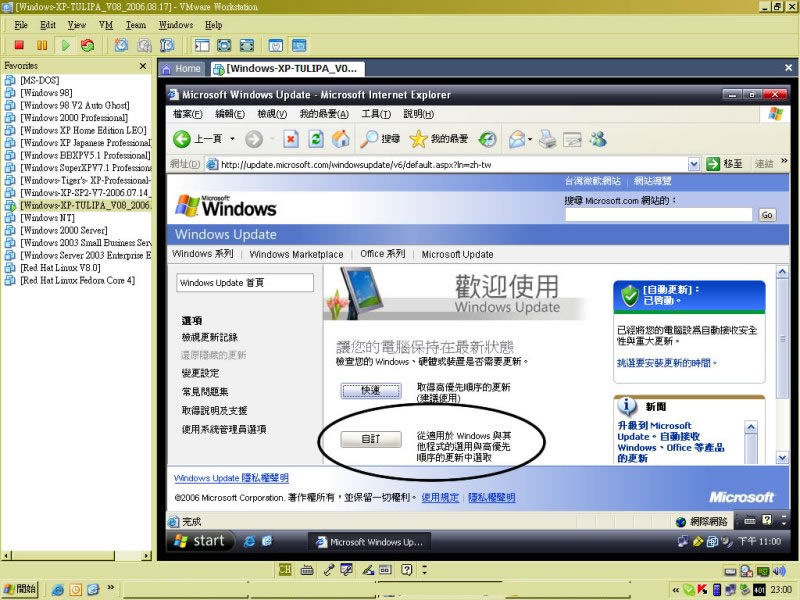Click the Revert to snapshot icon
This screenshot has height=600, width=800.
pyautogui.click(x=144, y=45)
